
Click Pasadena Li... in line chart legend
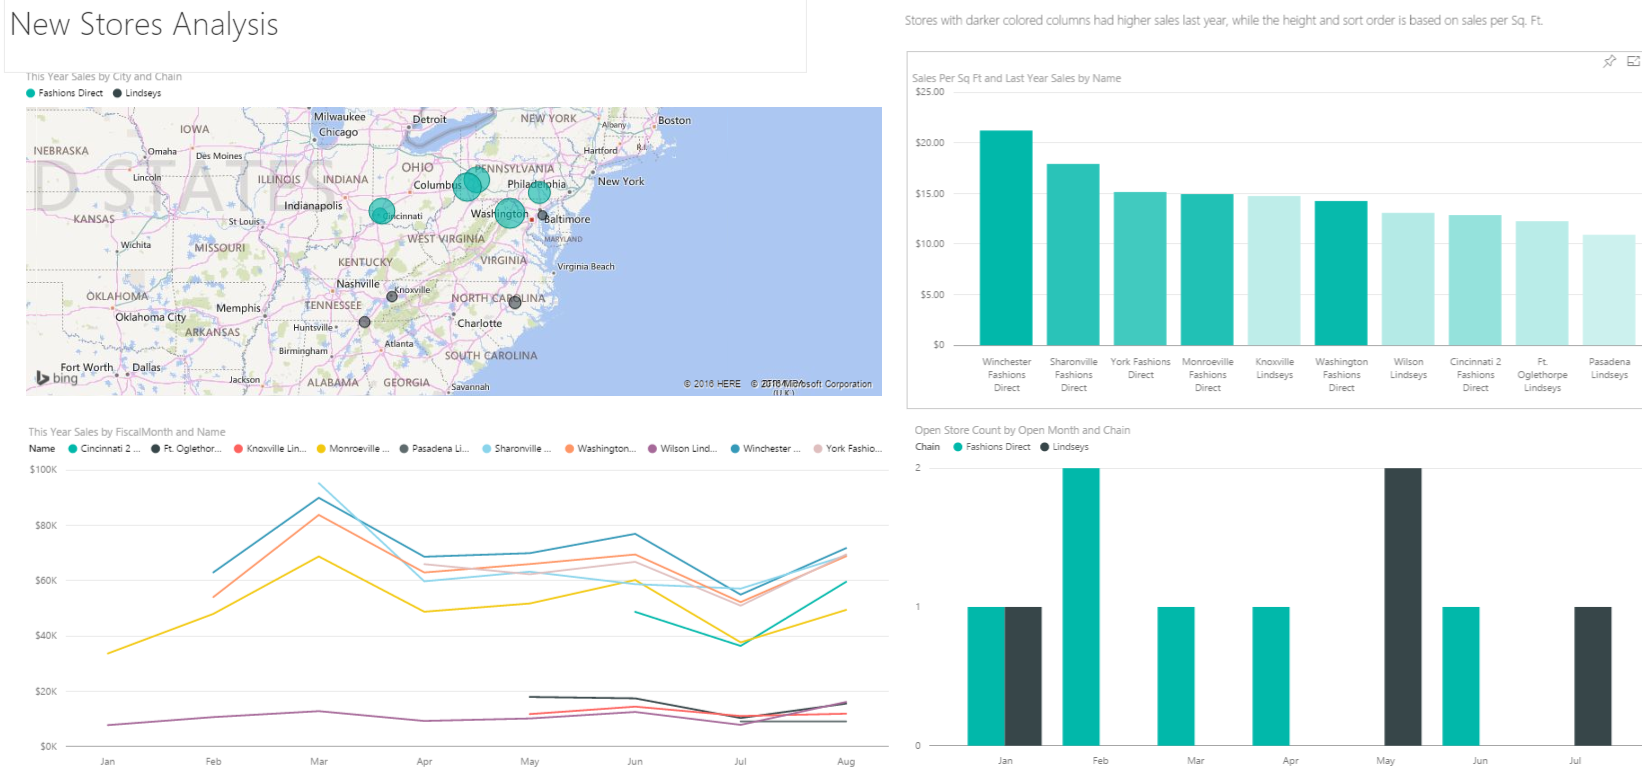click(435, 449)
